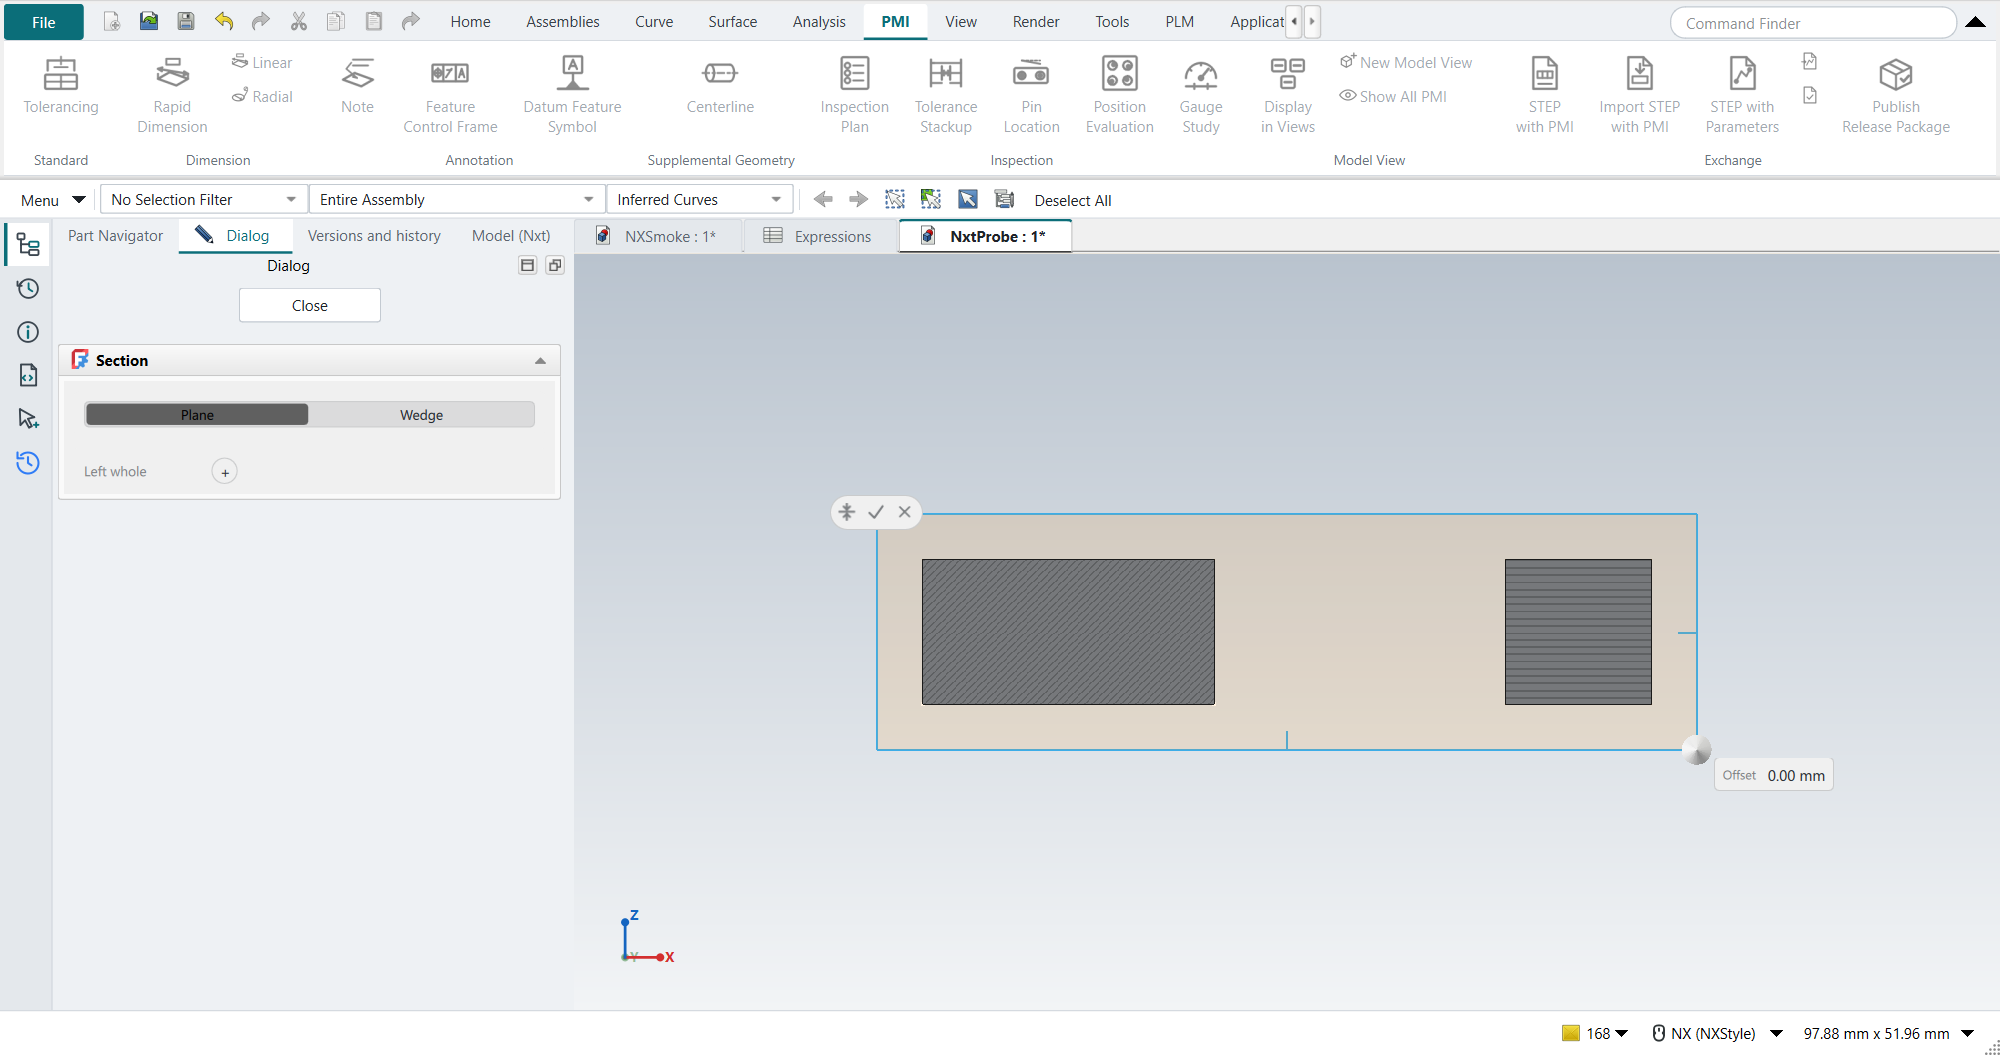Undo the last action

224,21
